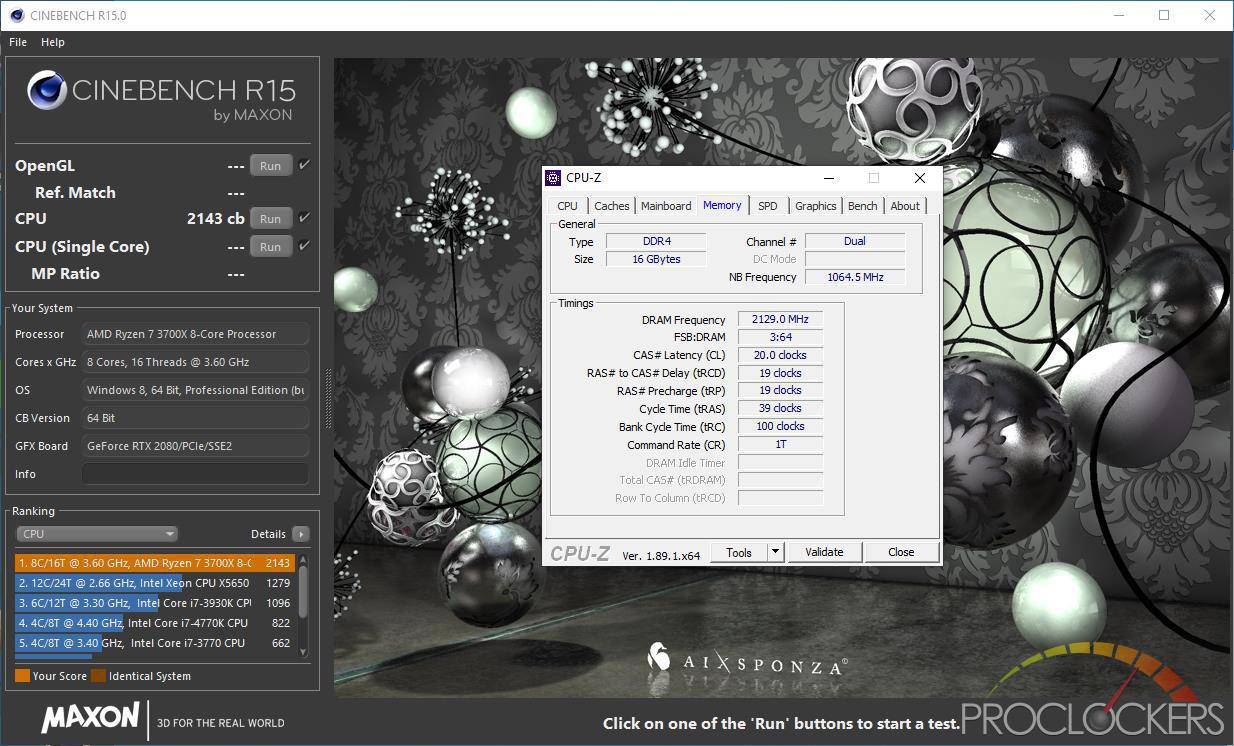This screenshot has width=1234, height=746.
Task: Click the CB Version field 64 Bit
Action: point(195,418)
